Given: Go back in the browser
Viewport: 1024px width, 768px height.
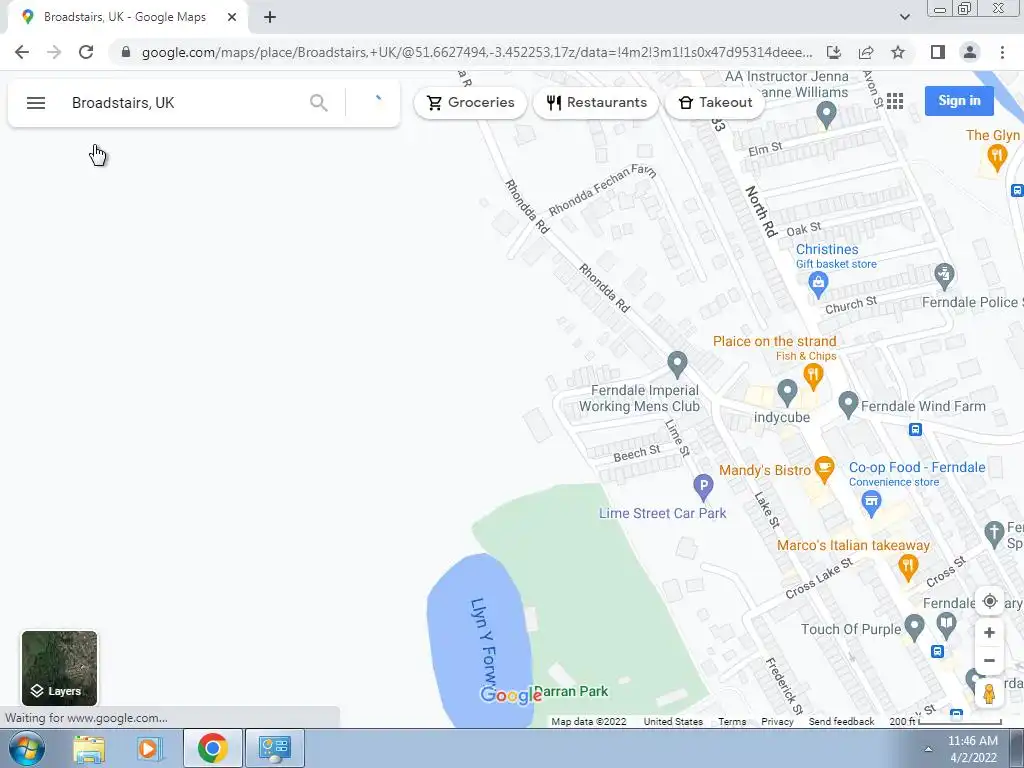Looking at the screenshot, I should point(22,52).
